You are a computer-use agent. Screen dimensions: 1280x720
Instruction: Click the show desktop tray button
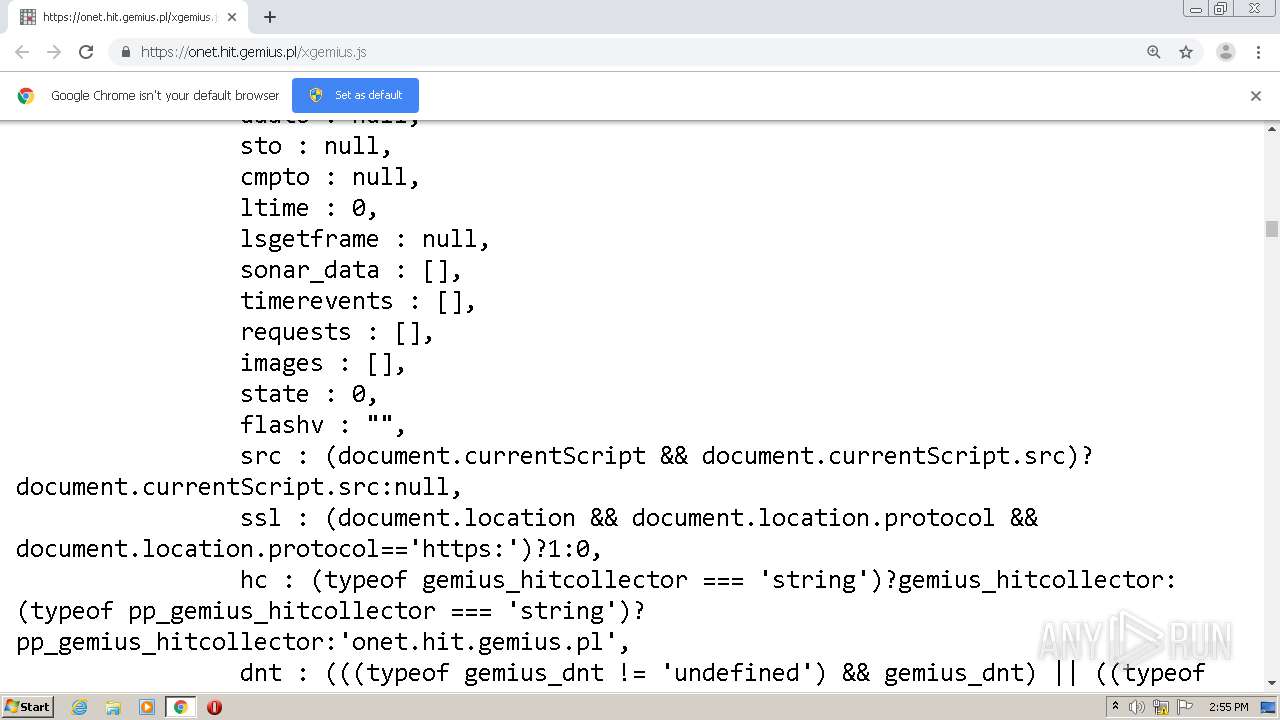tap(1268, 707)
